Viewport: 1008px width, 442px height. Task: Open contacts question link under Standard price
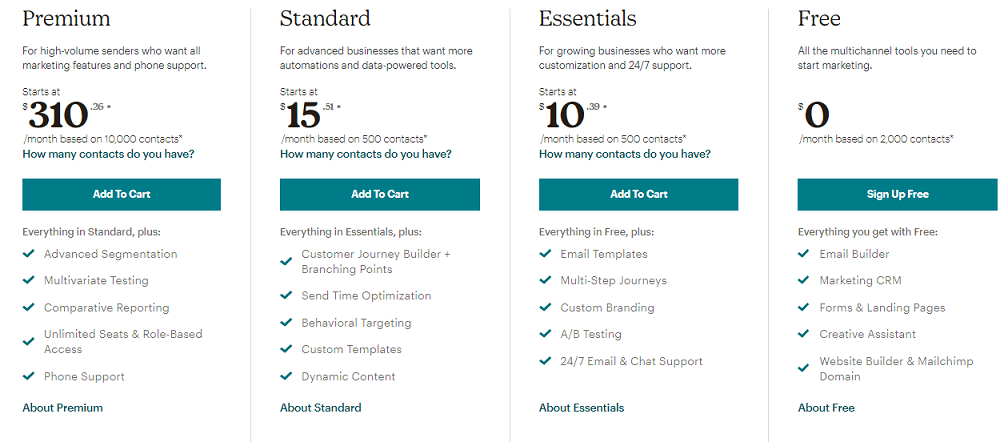point(365,154)
